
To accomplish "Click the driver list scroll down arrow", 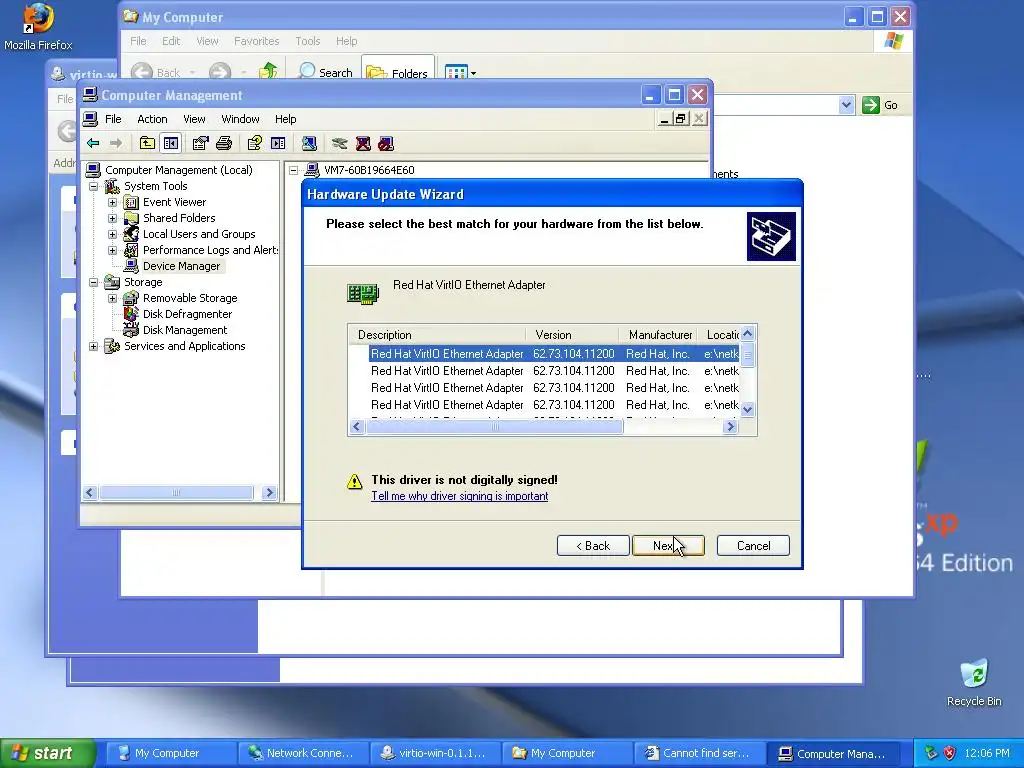I will click(748, 409).
